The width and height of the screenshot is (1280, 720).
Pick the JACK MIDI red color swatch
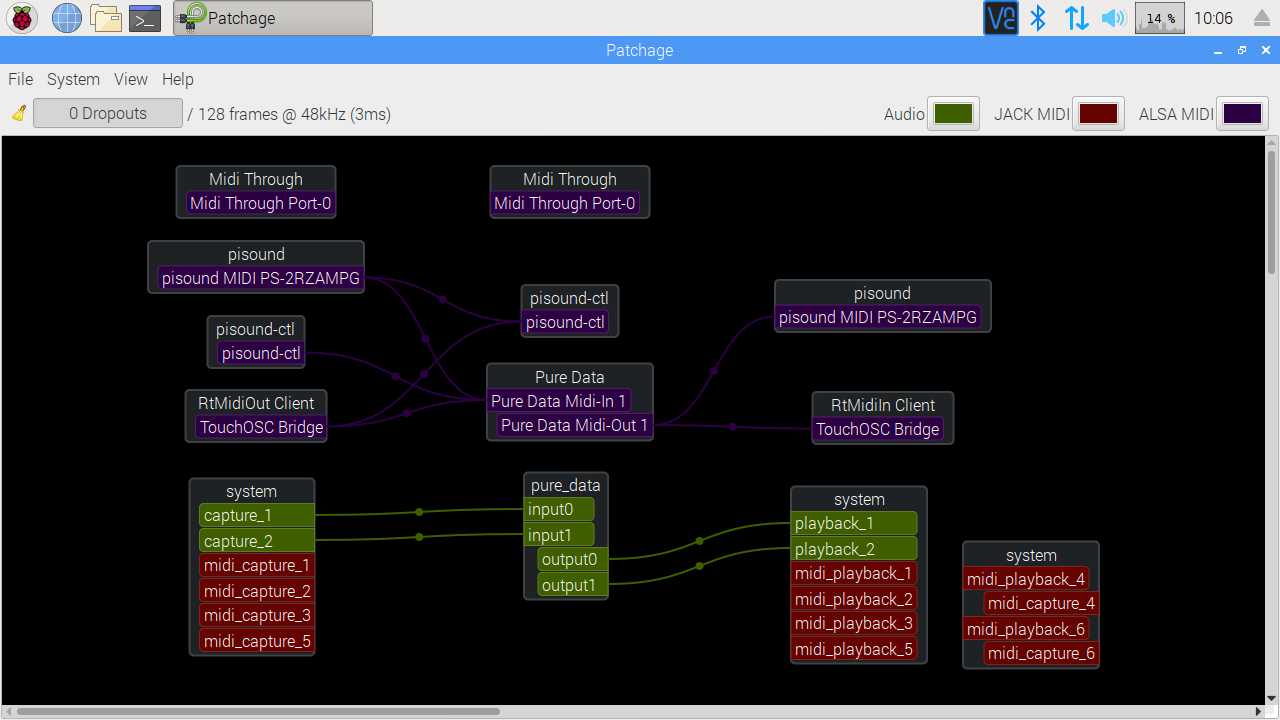point(1098,114)
